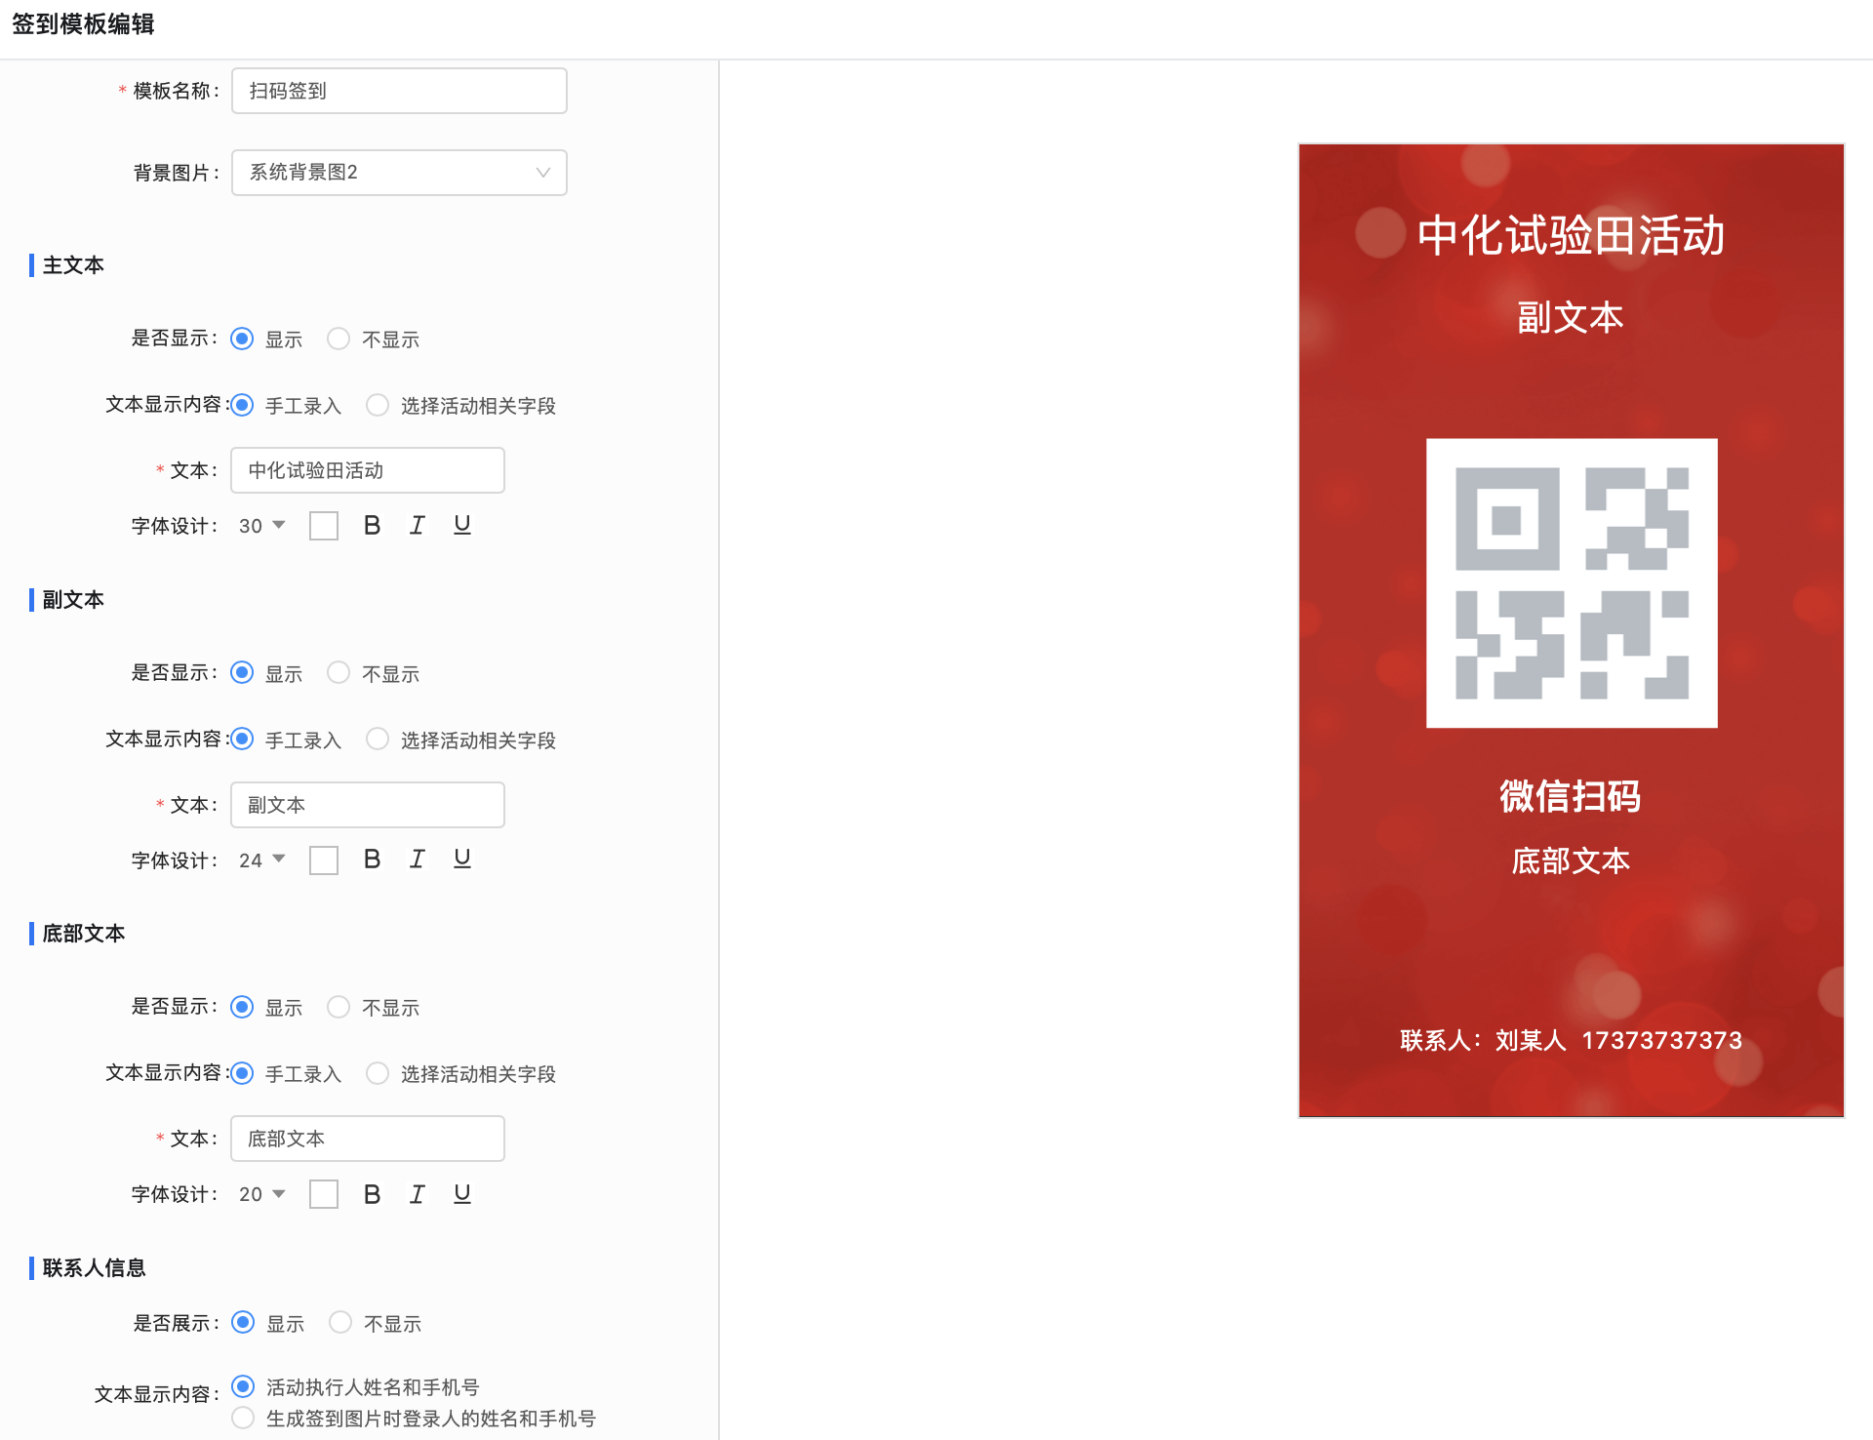
Task: Click the QR code in preview
Action: pyautogui.click(x=1571, y=583)
